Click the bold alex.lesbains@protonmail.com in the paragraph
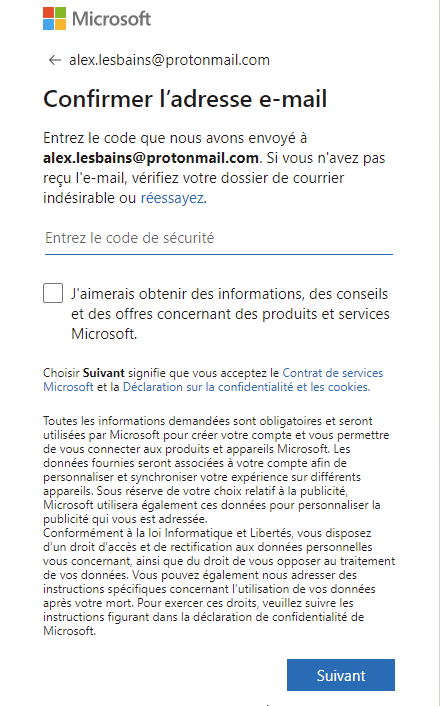 click(x=151, y=158)
